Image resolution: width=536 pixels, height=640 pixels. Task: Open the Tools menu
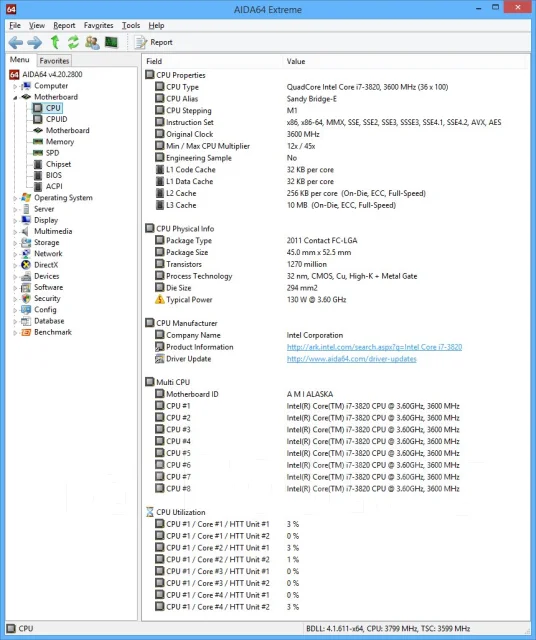click(x=131, y=25)
